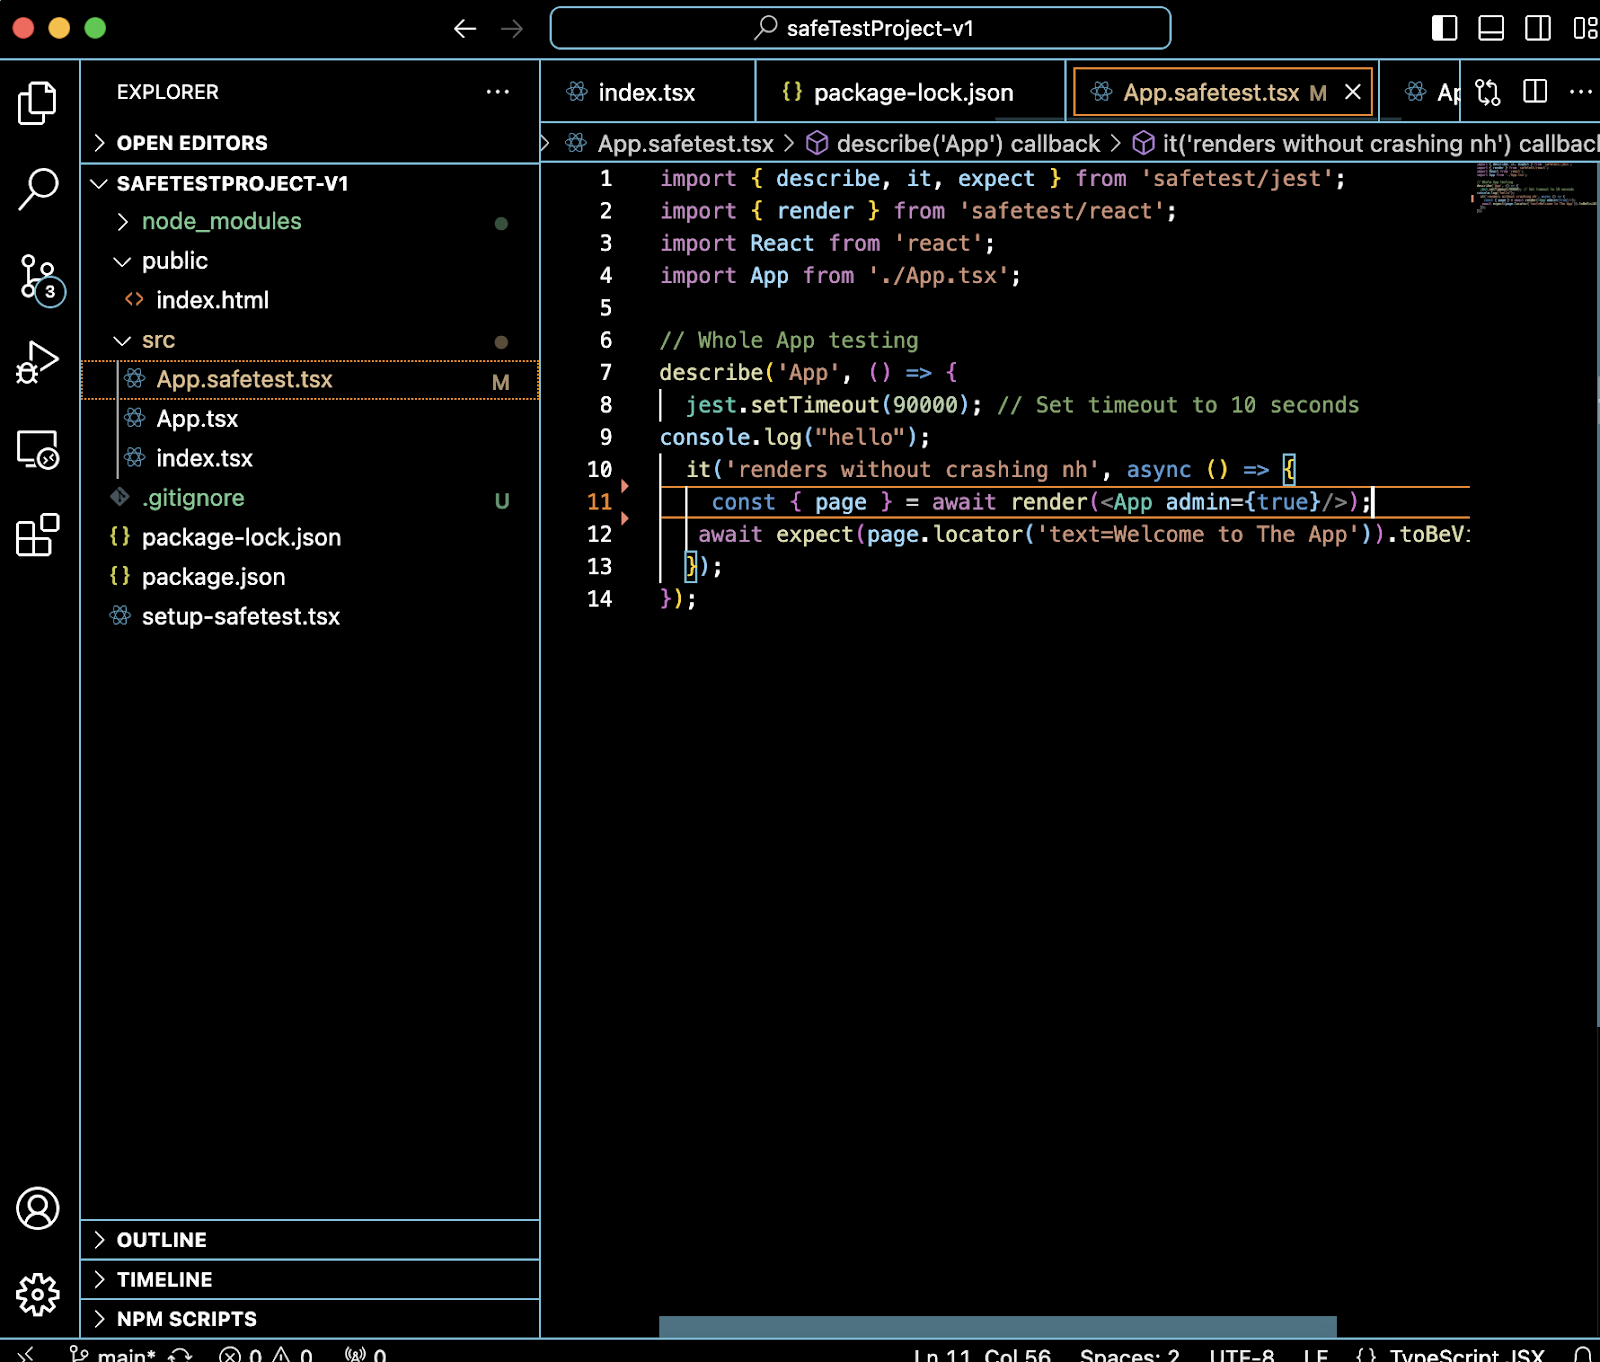Go back with the left arrow
This screenshot has height=1362, width=1600.
pyautogui.click(x=465, y=28)
